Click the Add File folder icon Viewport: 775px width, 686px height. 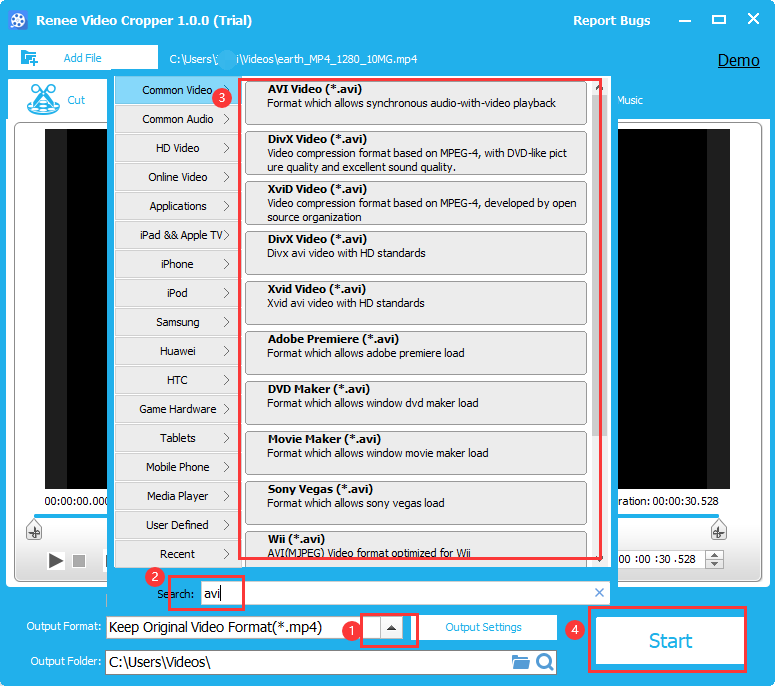point(29,58)
